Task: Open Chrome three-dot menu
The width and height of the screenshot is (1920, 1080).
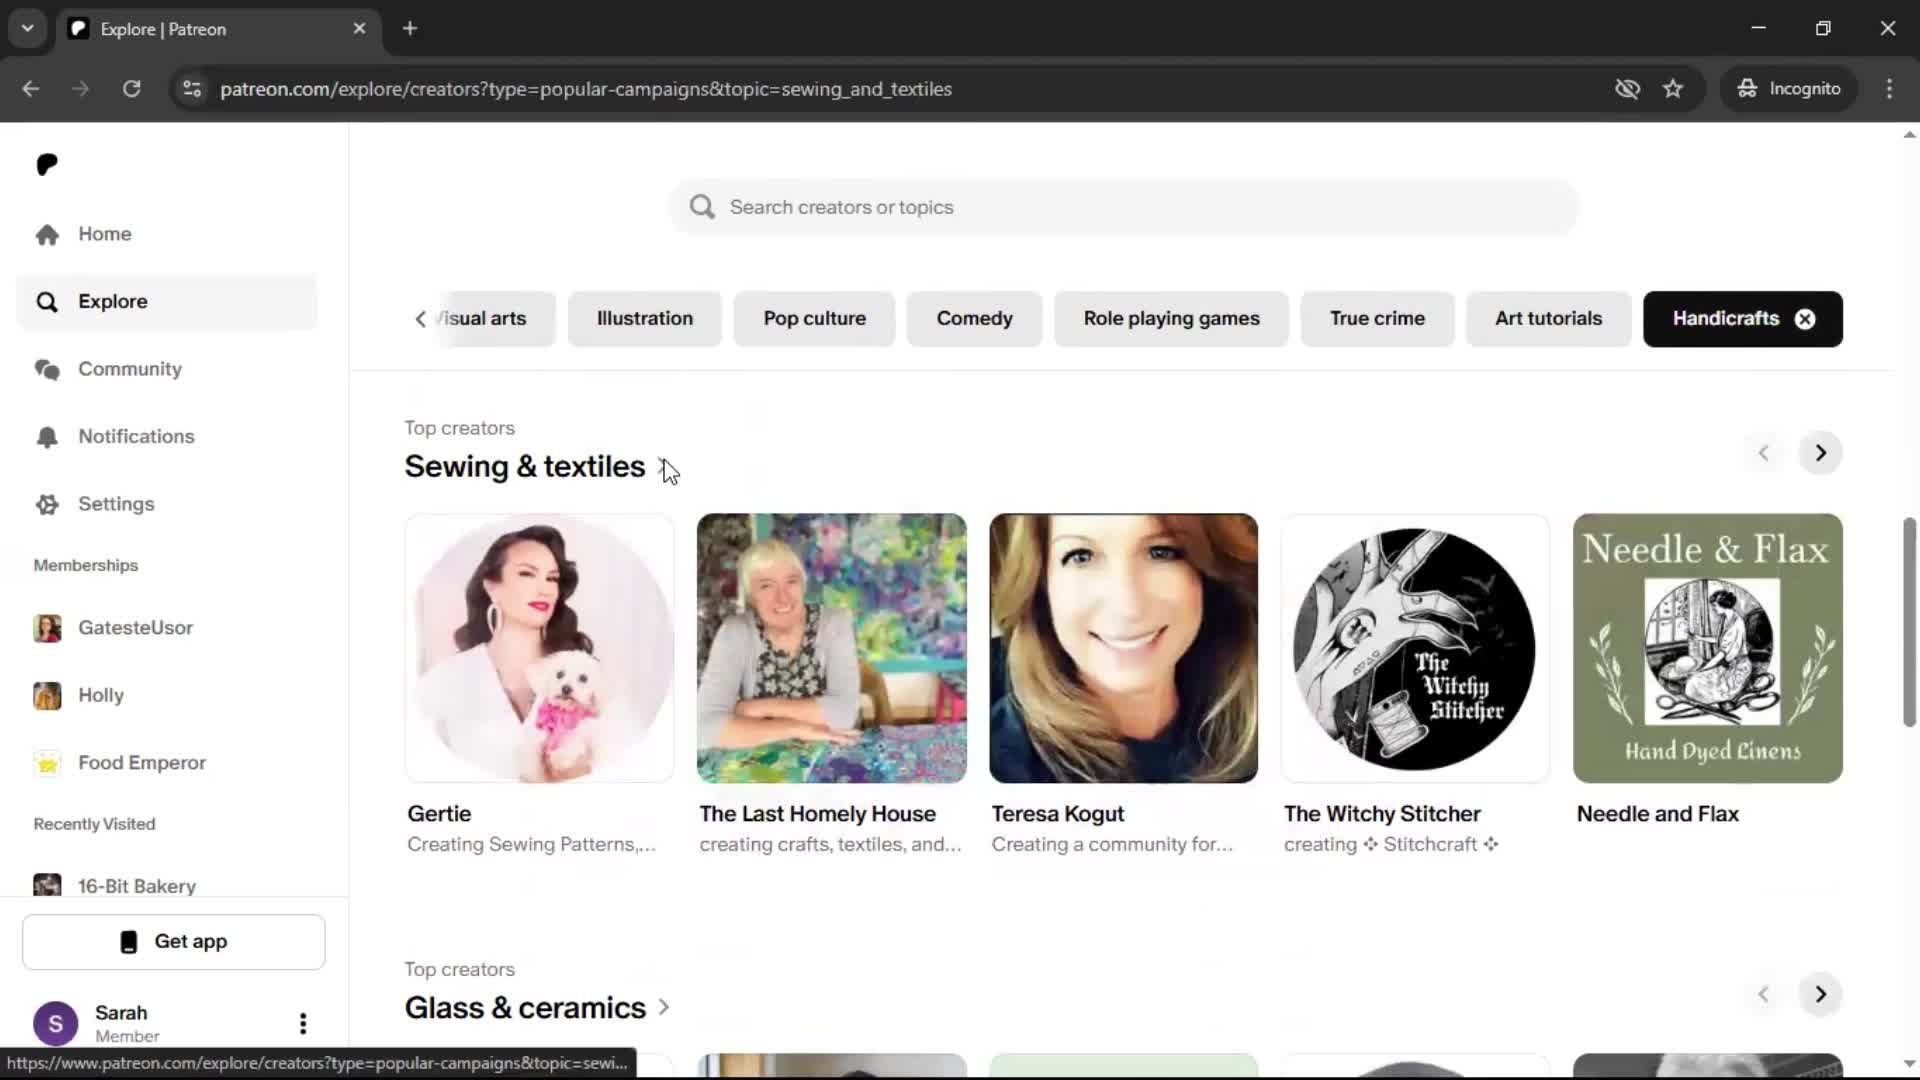Action: pos(1889,89)
